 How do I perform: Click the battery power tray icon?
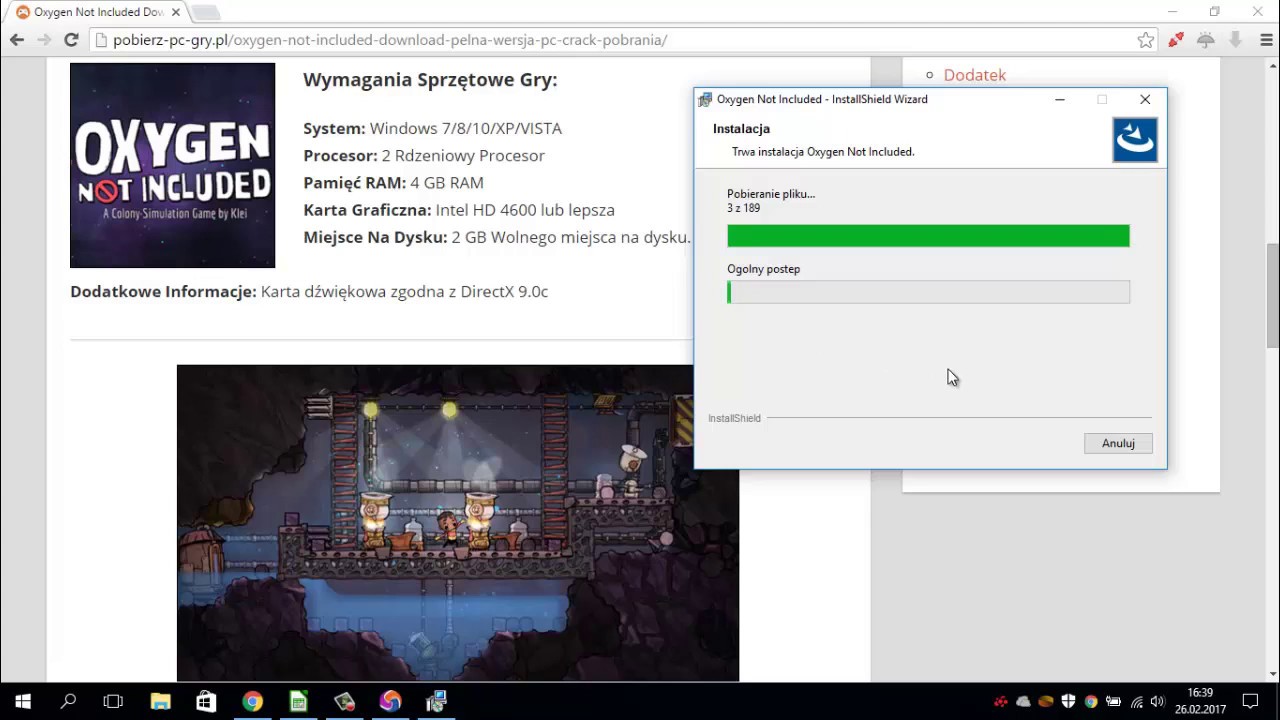click(x=1113, y=702)
